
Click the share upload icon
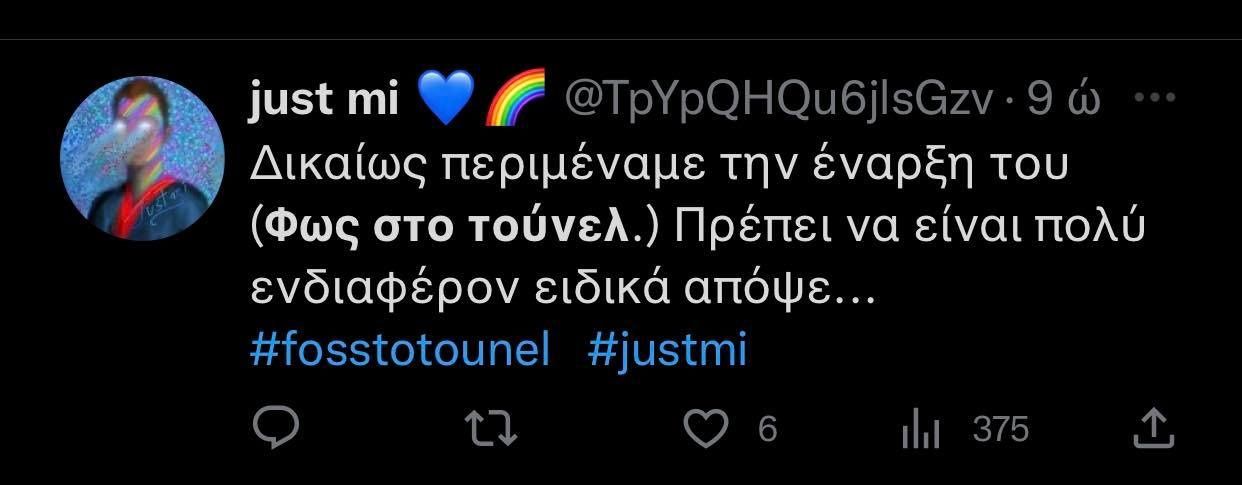point(1152,429)
